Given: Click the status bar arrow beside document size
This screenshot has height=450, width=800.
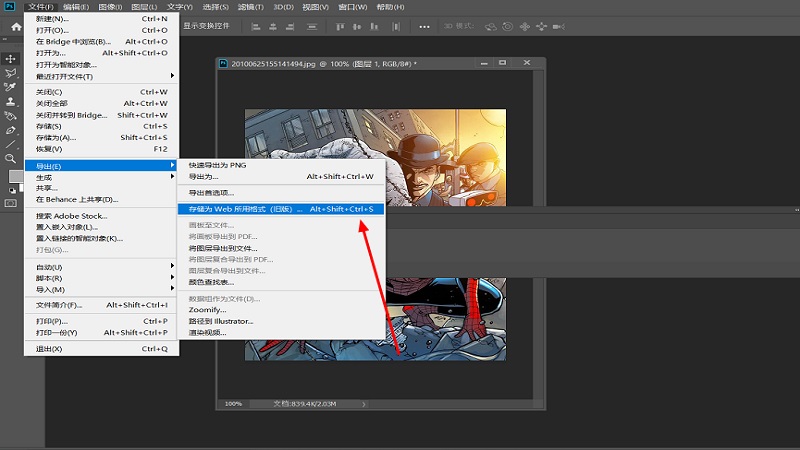Looking at the screenshot, I should click(364, 404).
